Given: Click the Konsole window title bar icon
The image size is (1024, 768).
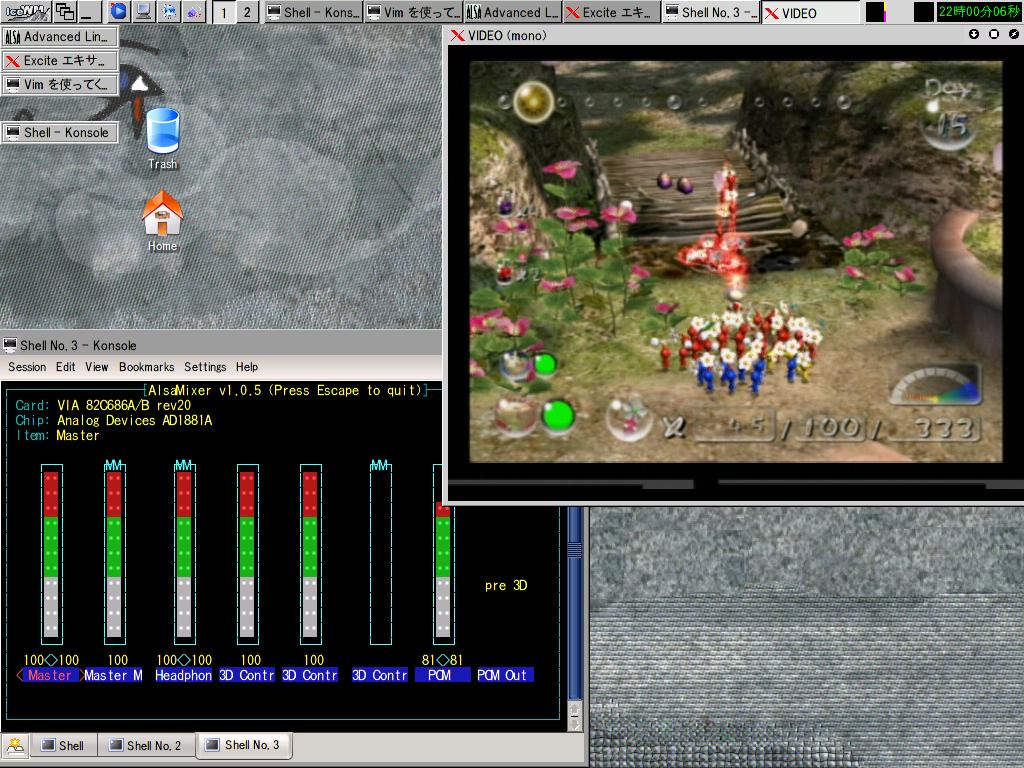Looking at the screenshot, I should click(x=10, y=345).
